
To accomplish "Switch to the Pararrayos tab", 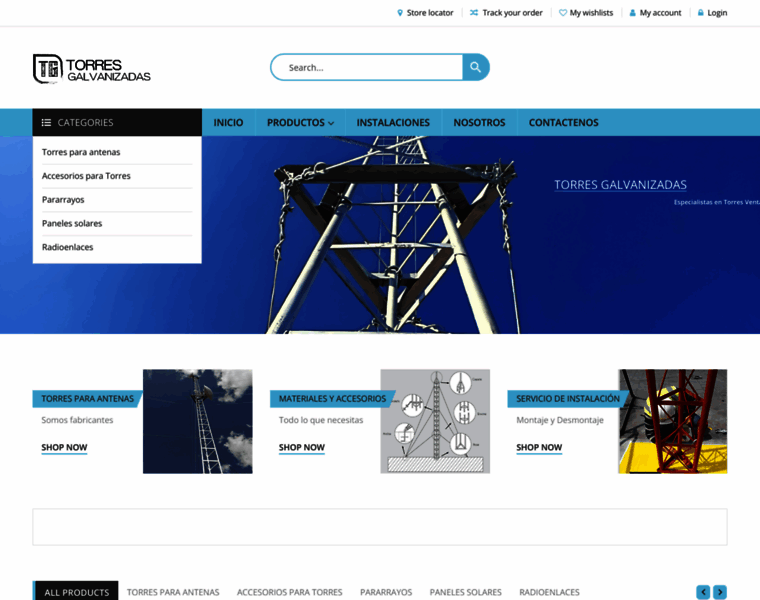I will click(x=386, y=592).
